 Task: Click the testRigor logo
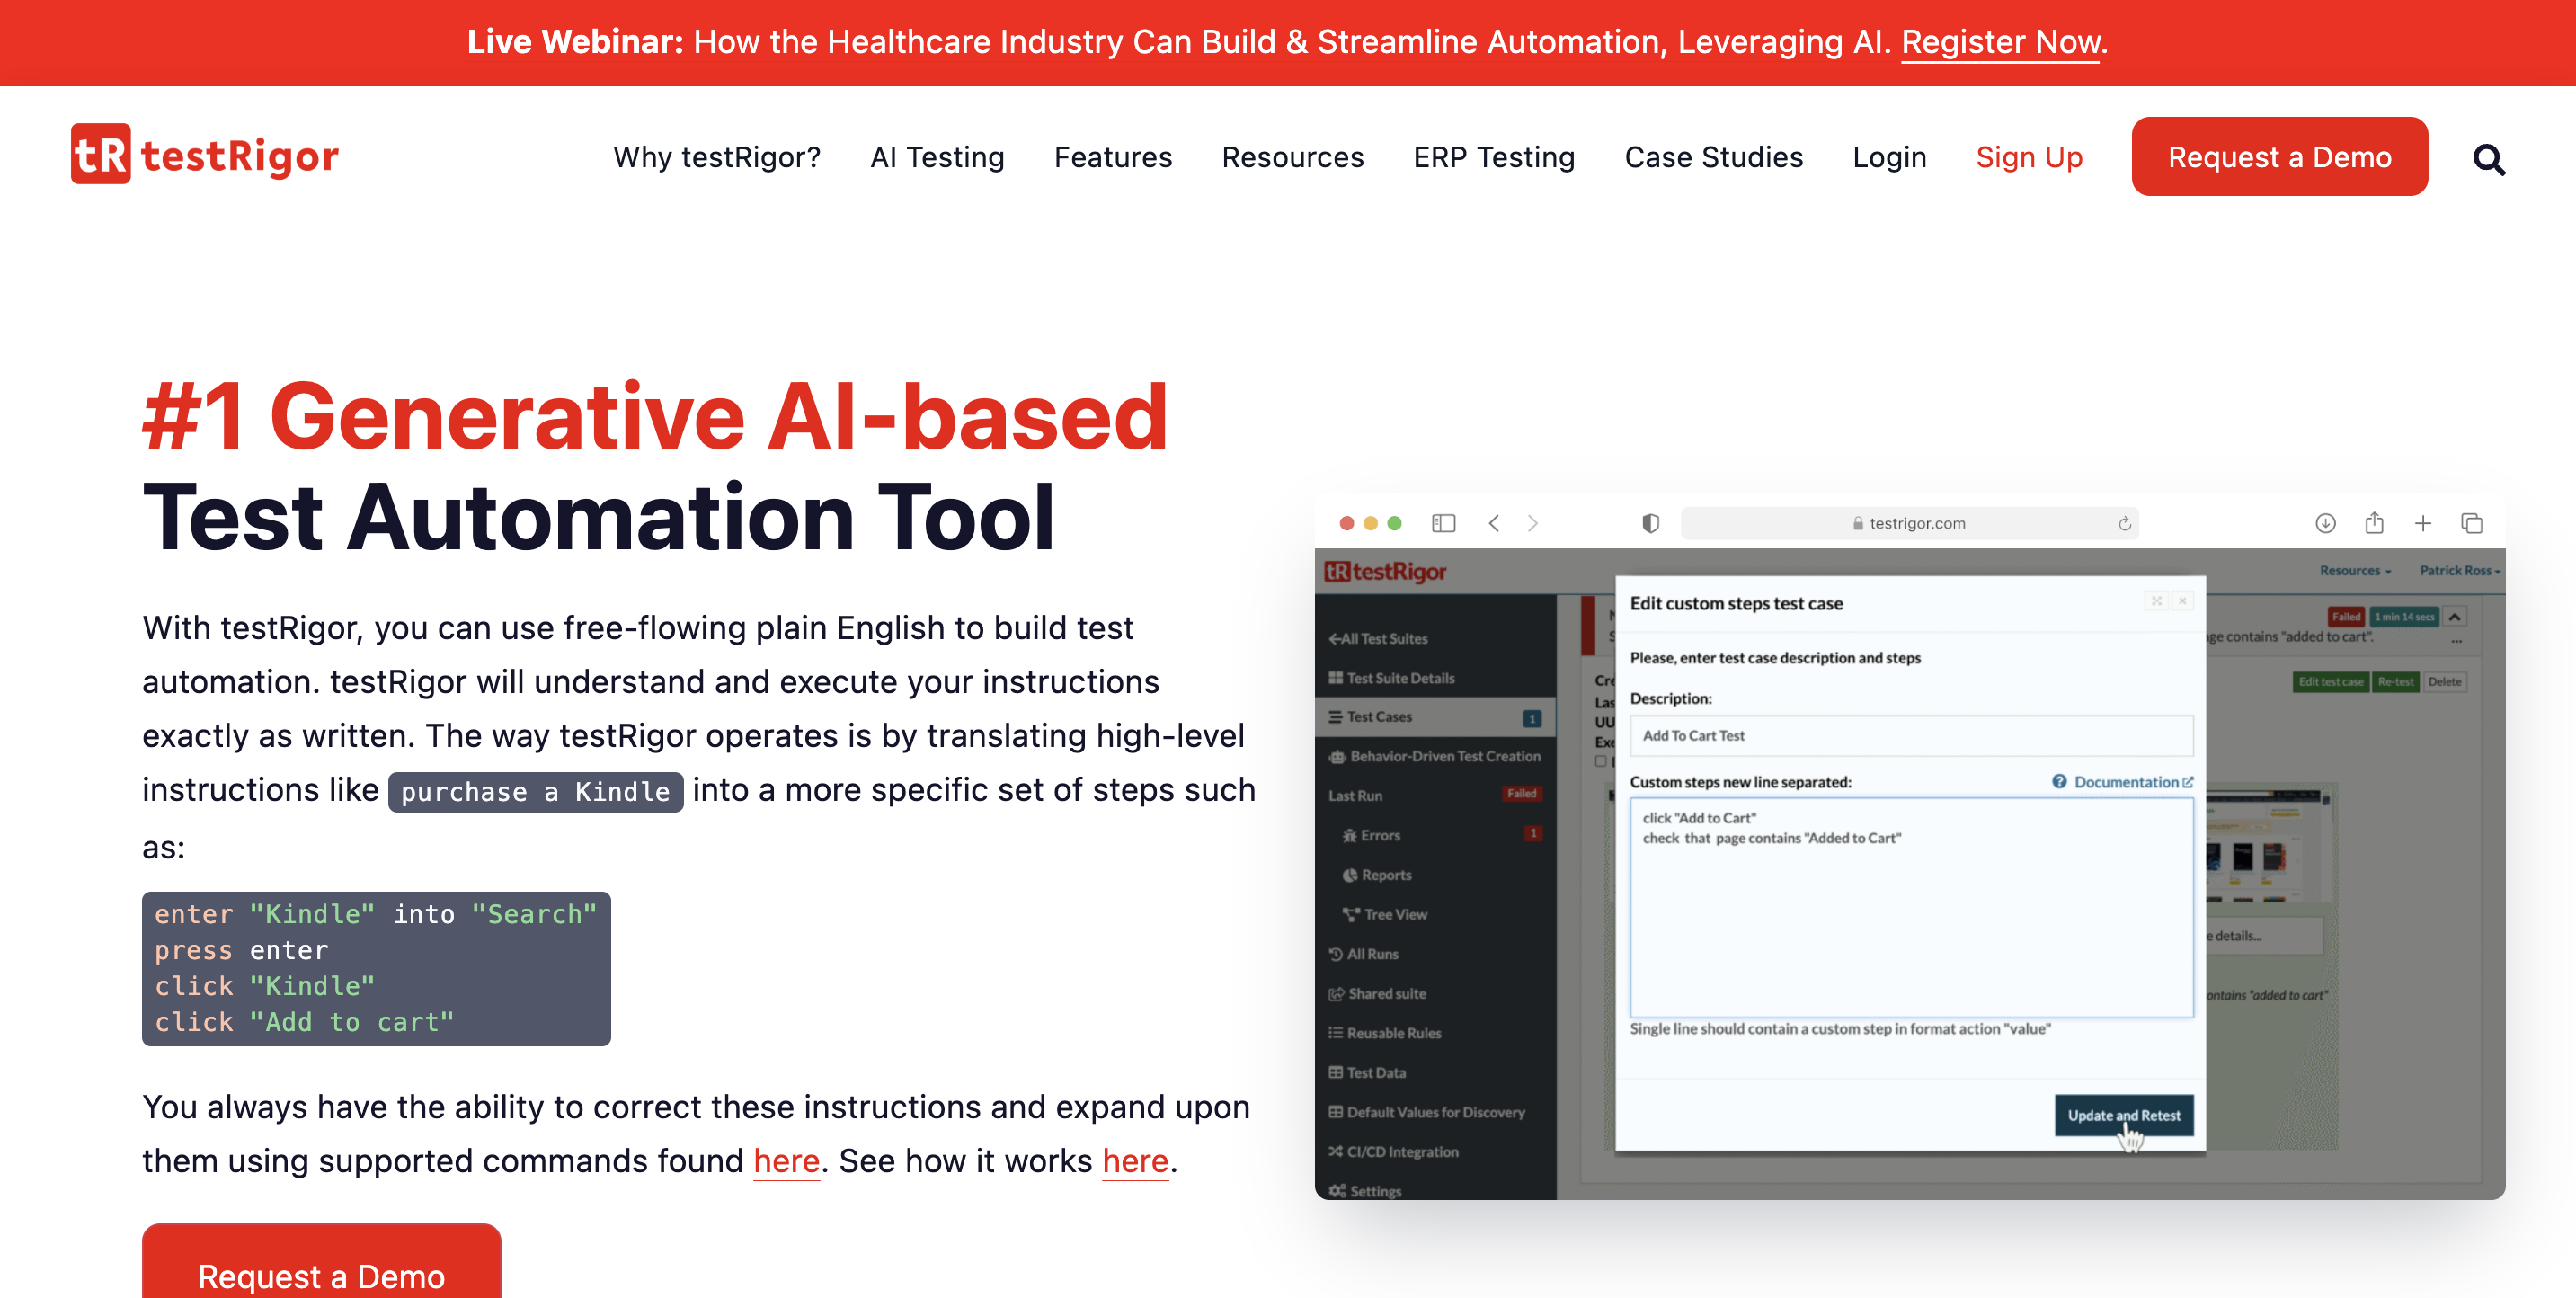[x=205, y=155]
